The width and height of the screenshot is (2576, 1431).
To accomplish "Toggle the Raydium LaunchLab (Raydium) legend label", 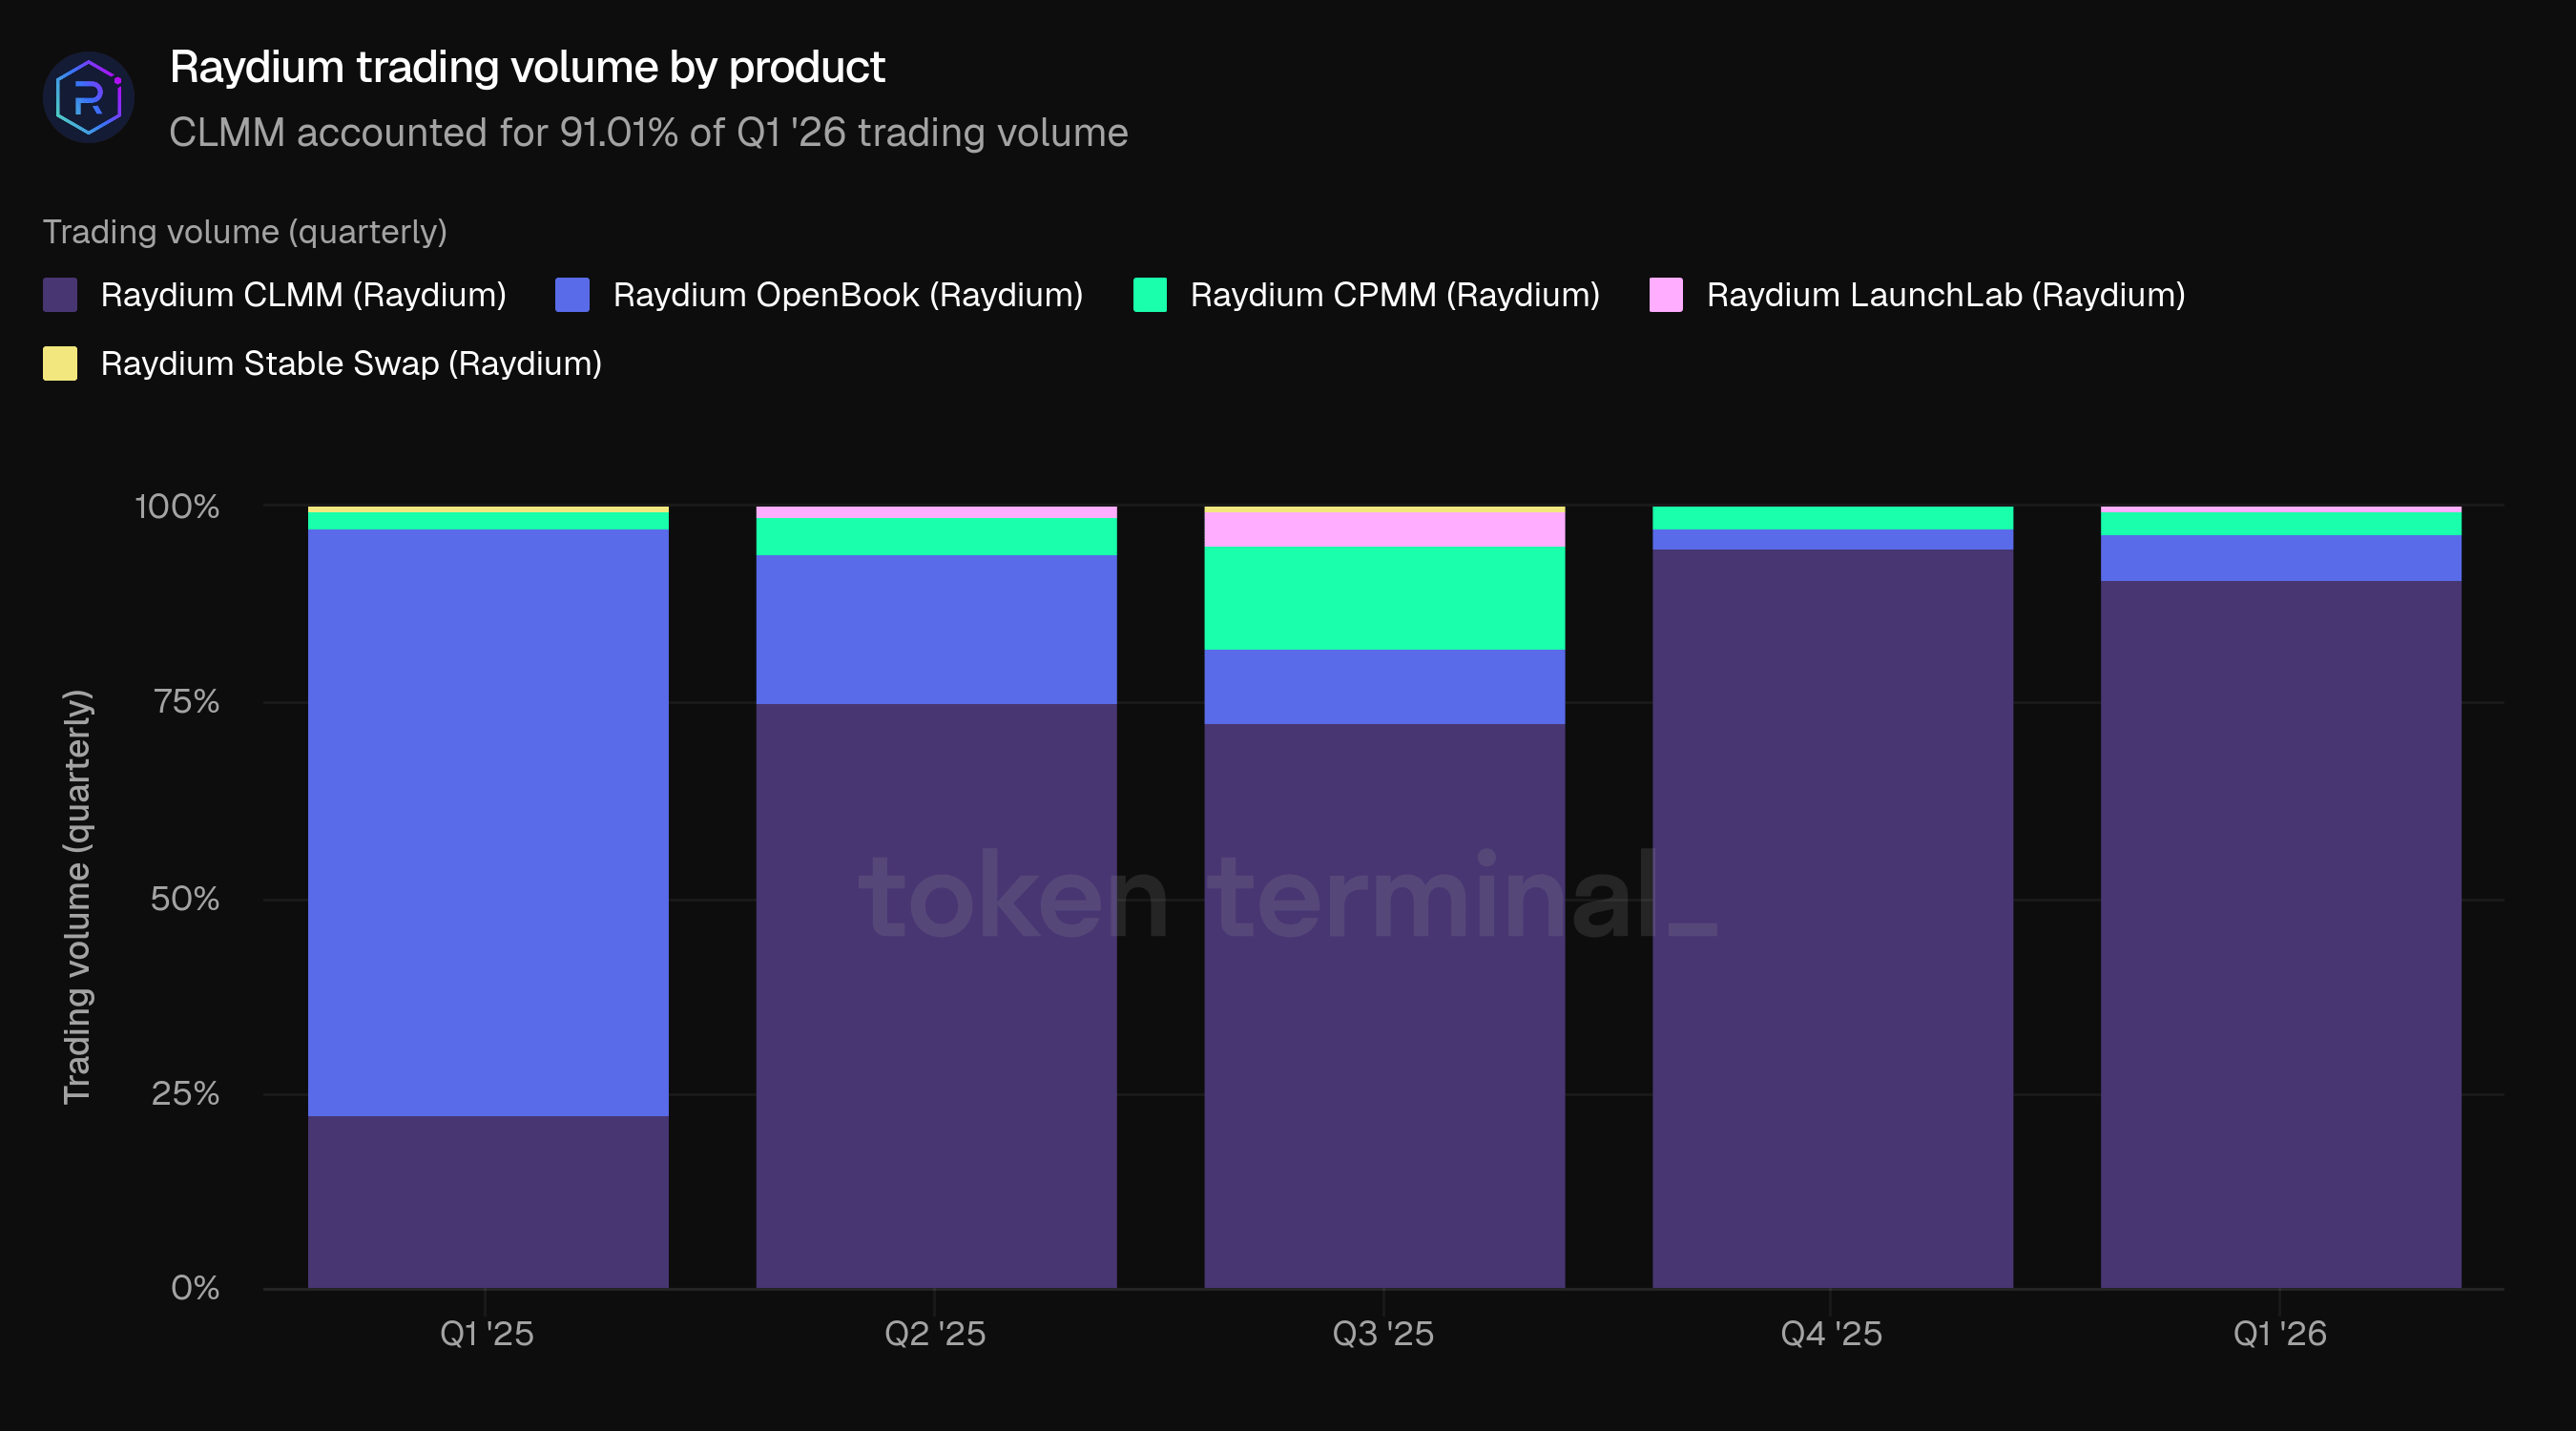I will pyautogui.click(x=1945, y=295).
